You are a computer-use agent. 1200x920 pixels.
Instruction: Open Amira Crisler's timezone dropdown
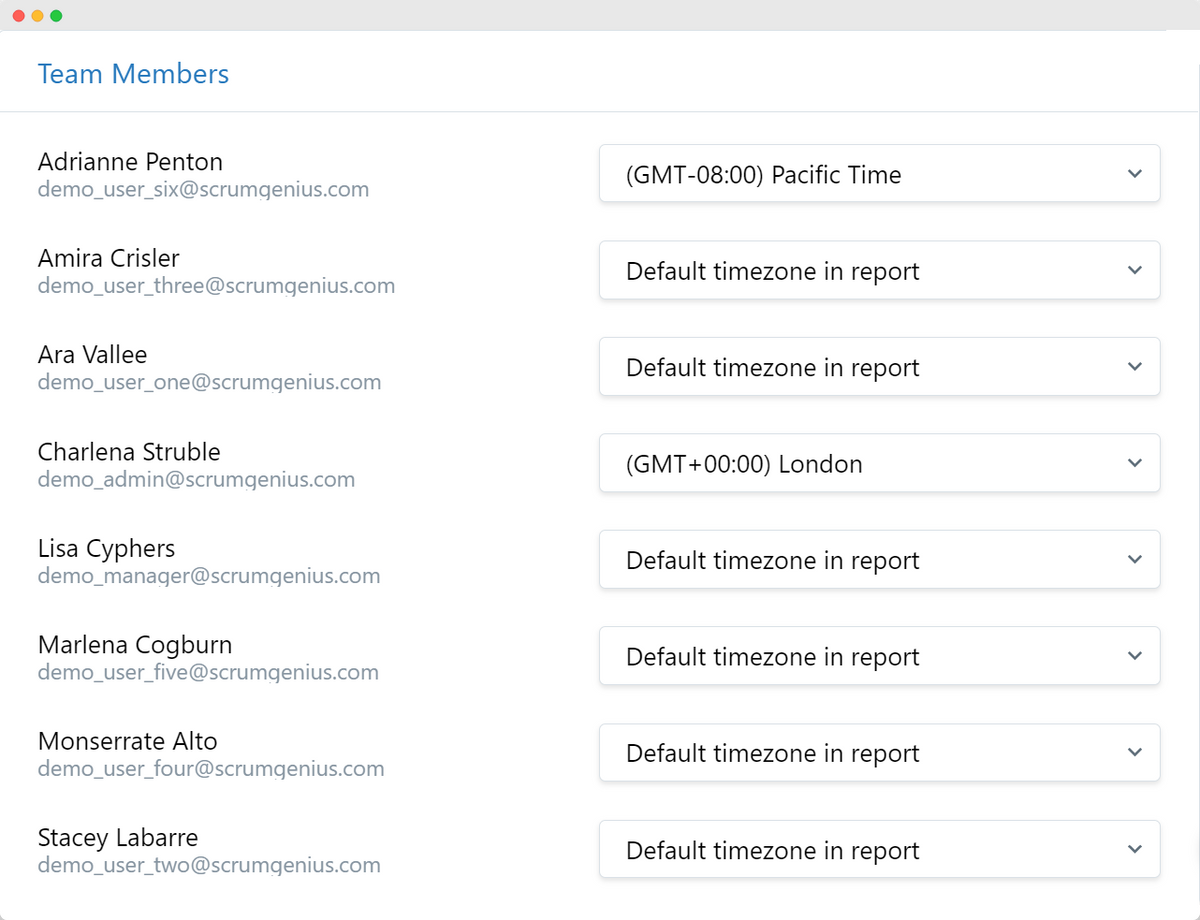(879, 271)
